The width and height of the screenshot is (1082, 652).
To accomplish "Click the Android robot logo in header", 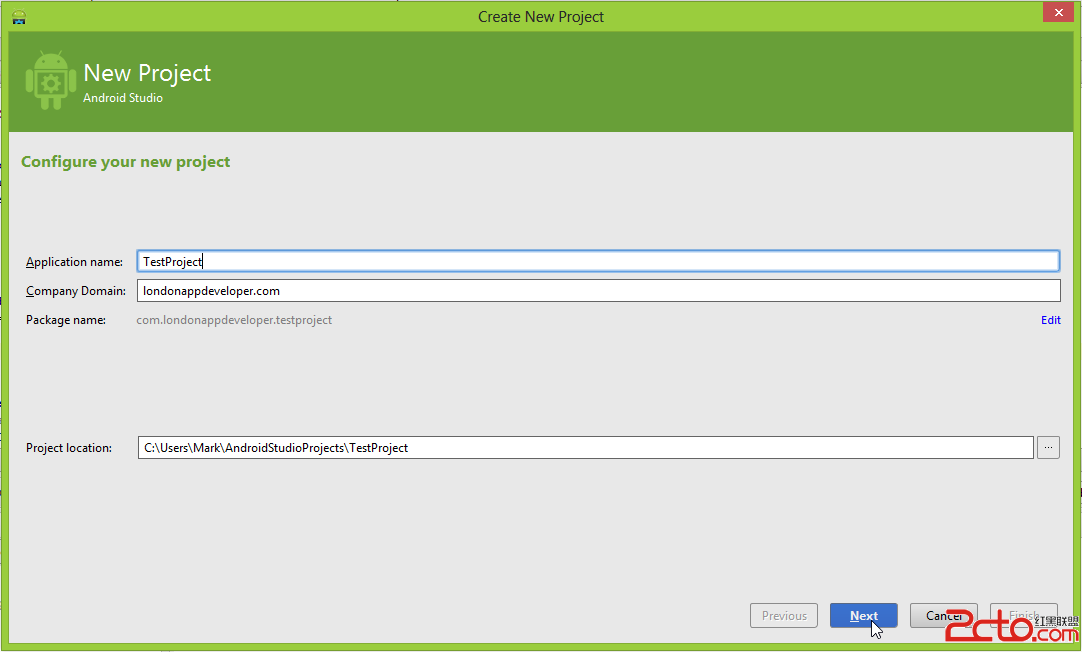I will (x=50, y=79).
